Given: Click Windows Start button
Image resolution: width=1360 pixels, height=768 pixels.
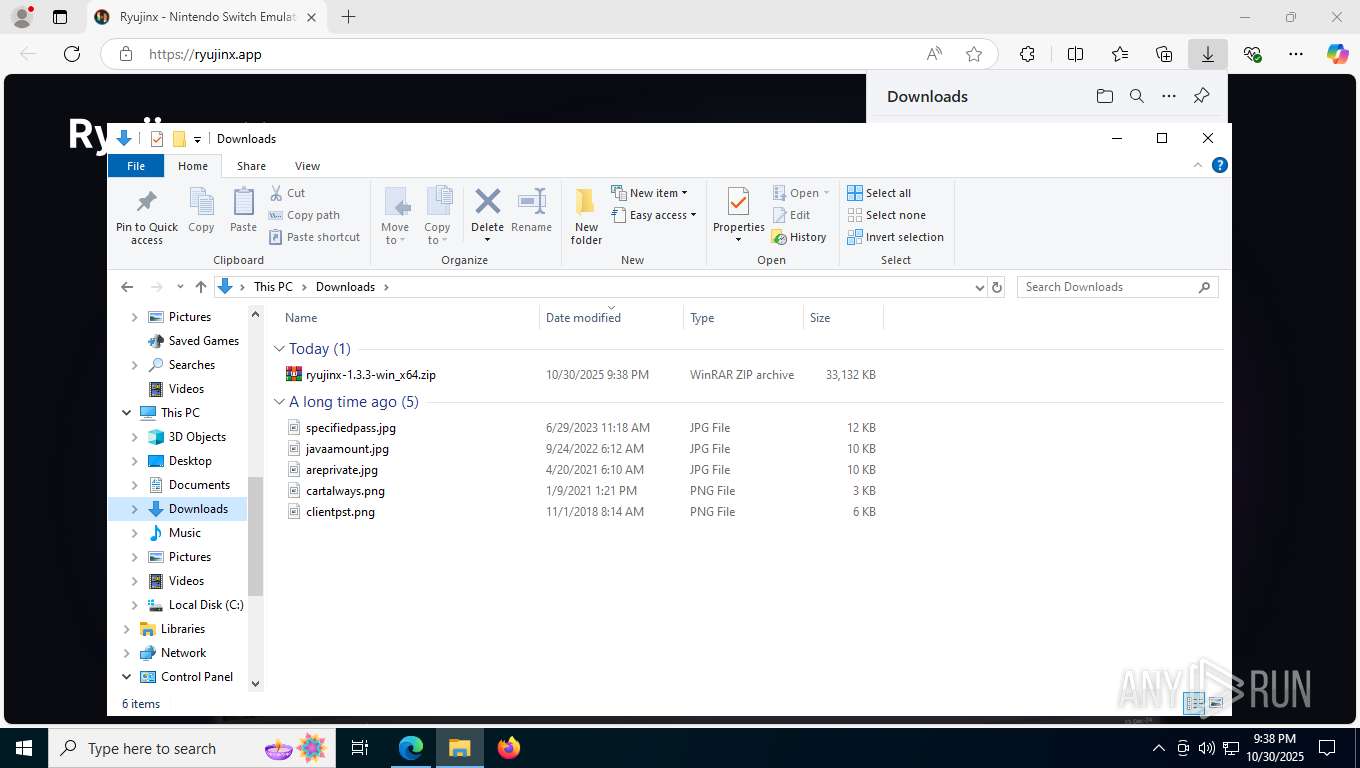Looking at the screenshot, I should [x=24, y=748].
